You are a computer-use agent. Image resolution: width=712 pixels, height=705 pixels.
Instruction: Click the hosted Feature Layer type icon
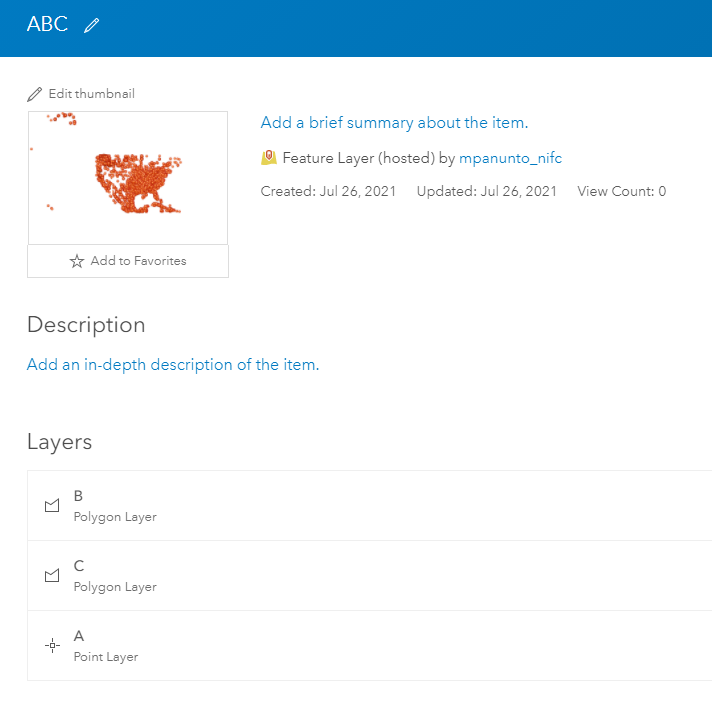(x=269, y=158)
